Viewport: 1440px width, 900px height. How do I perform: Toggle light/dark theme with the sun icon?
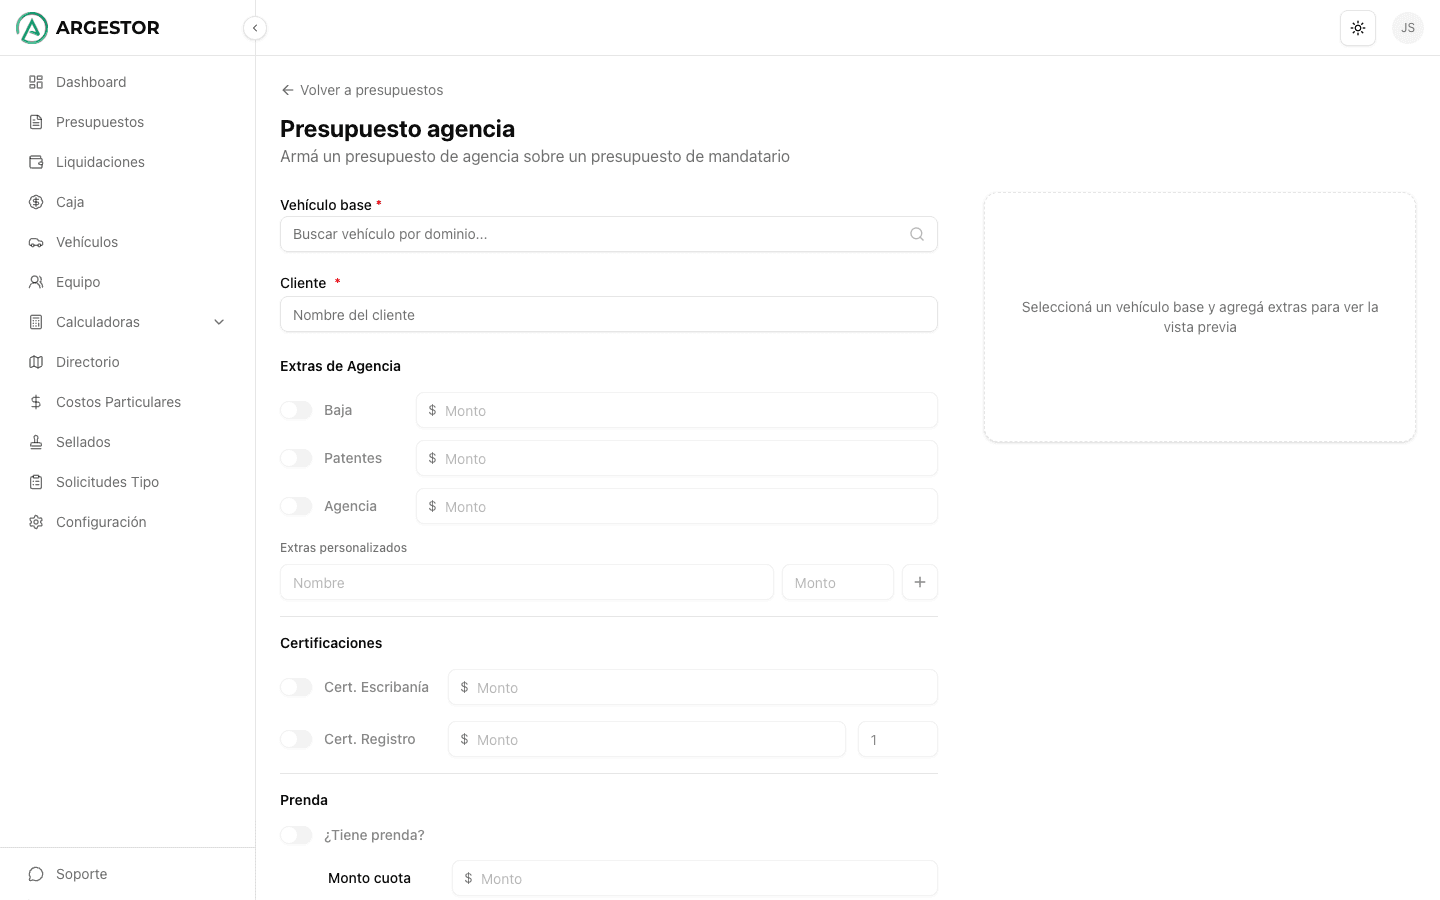click(x=1358, y=28)
